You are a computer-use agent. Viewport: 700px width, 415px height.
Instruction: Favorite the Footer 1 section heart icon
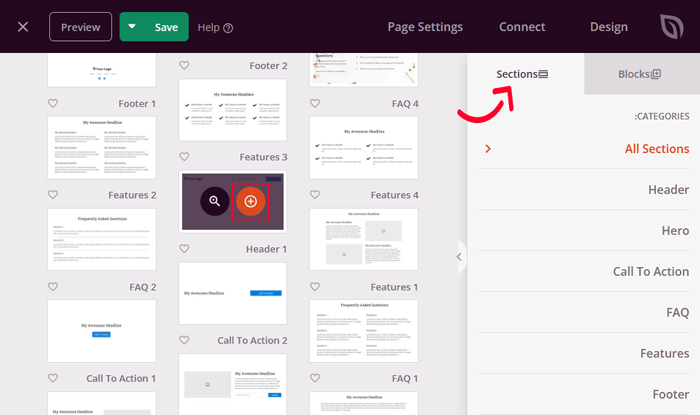coord(53,103)
